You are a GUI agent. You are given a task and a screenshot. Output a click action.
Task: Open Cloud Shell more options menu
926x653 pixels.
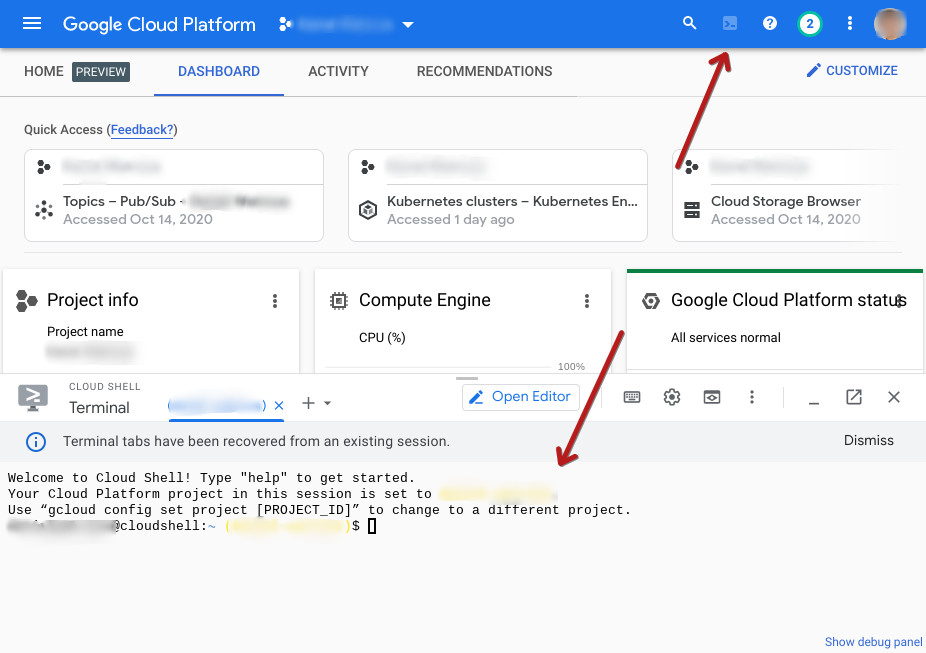pos(752,397)
